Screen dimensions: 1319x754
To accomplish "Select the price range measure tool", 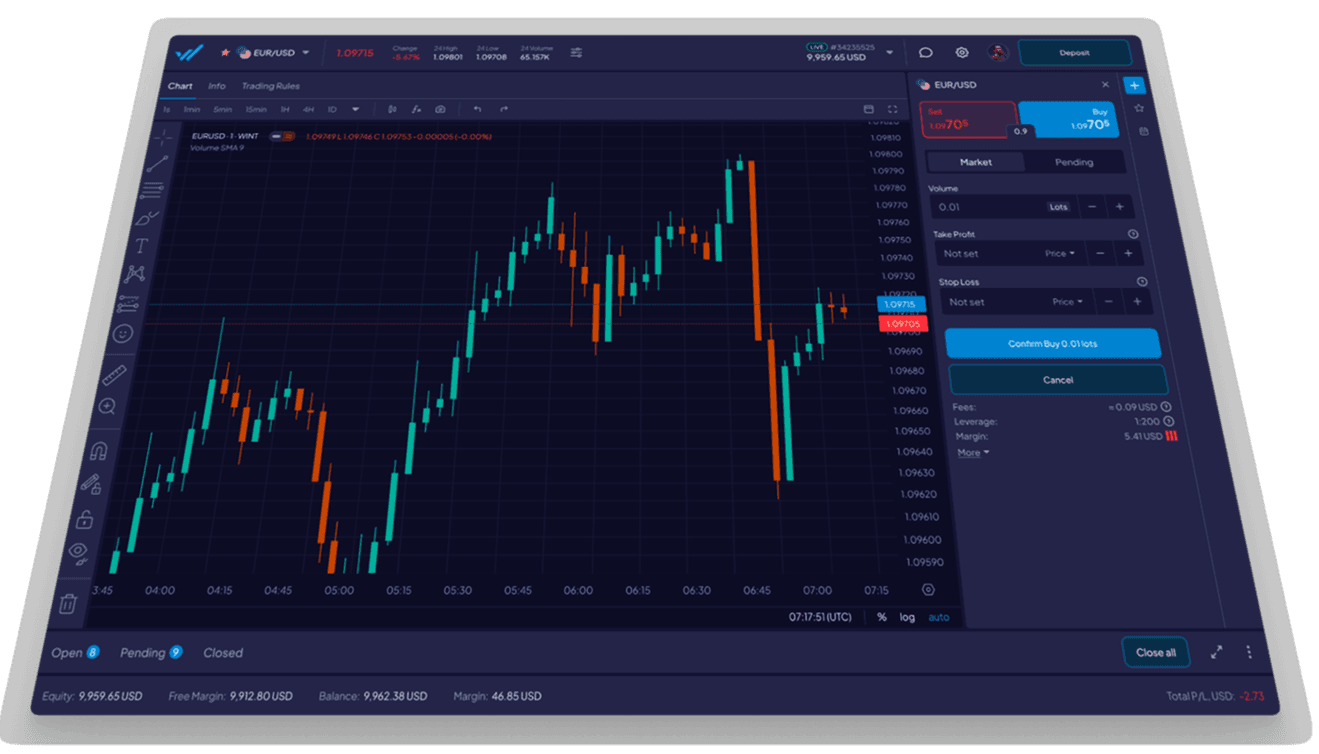I will (x=129, y=303).
